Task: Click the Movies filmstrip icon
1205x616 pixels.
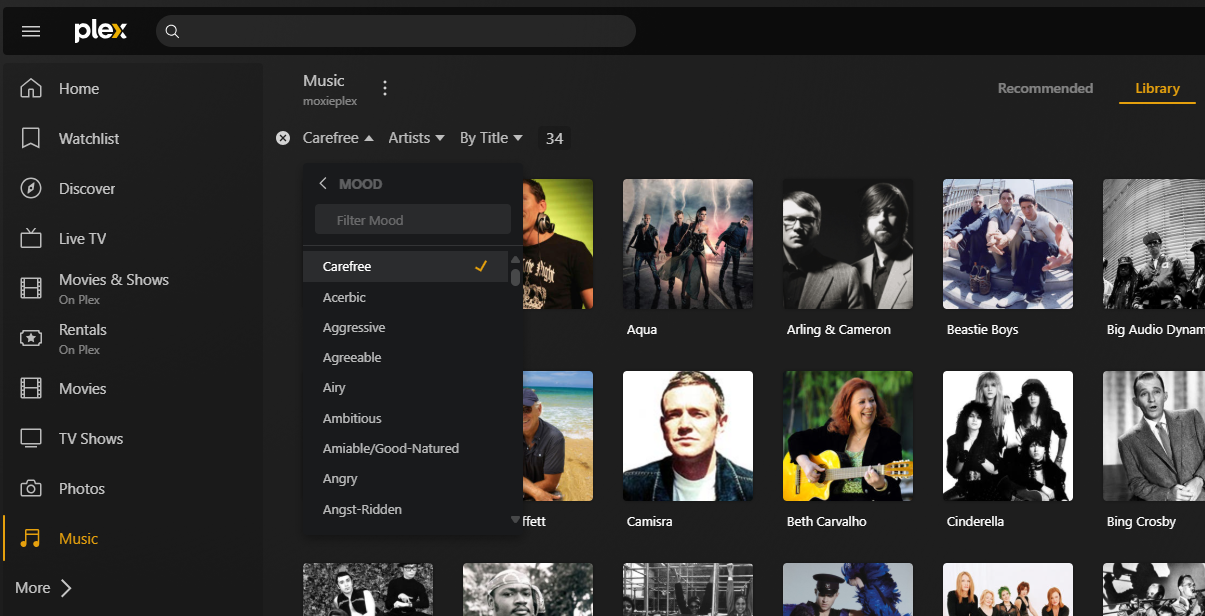Action: [31, 388]
